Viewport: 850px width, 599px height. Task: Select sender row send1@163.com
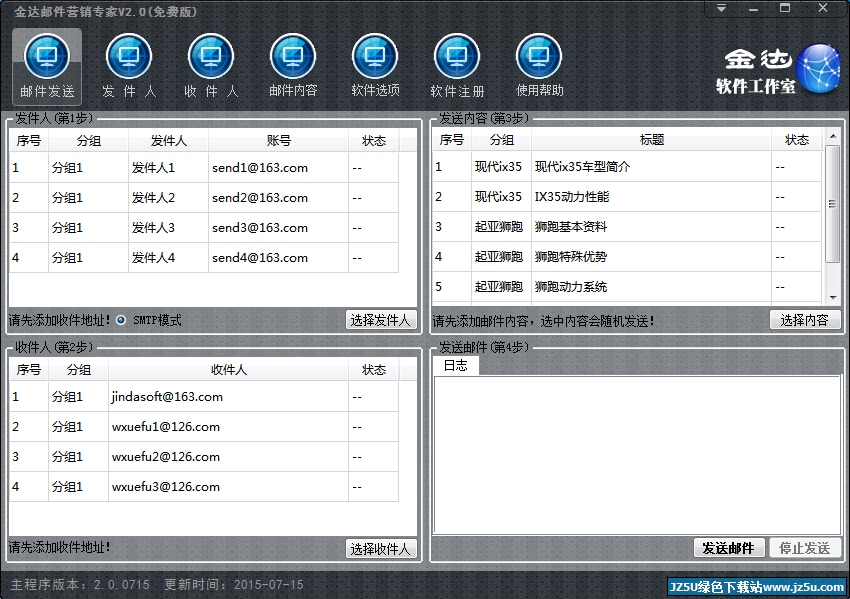204,168
